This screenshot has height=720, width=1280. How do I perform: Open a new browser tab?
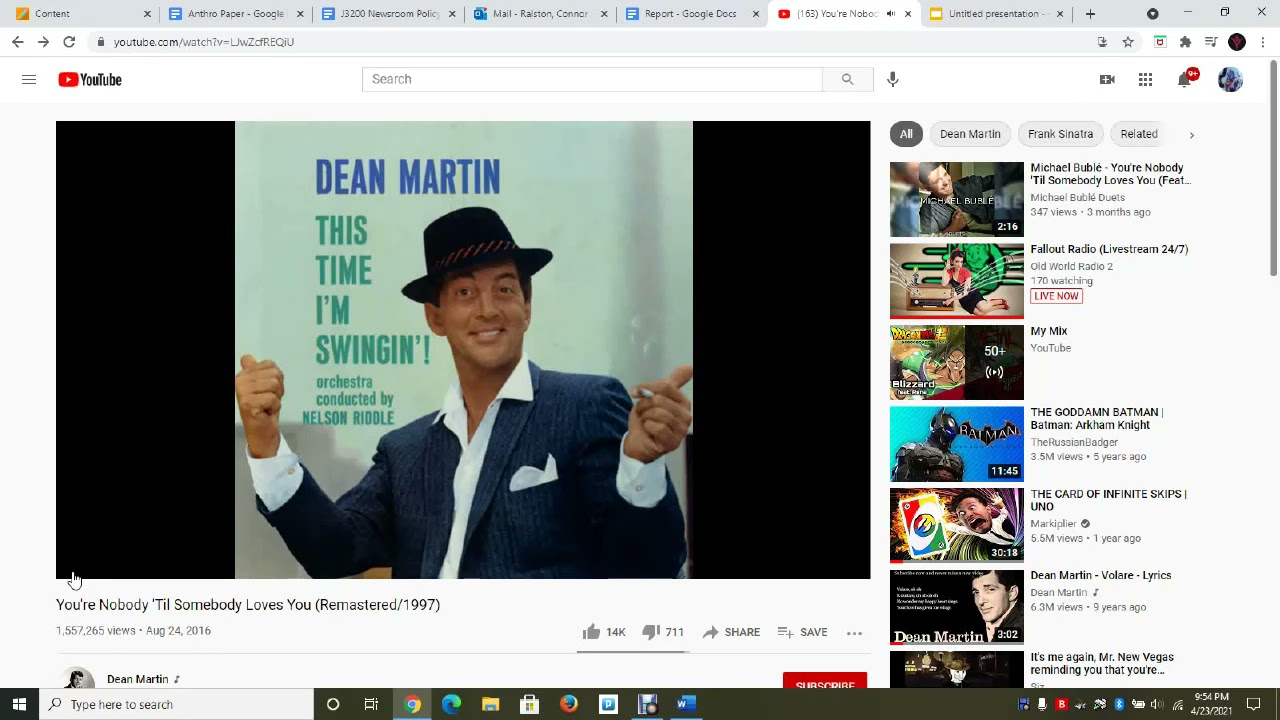[1090, 14]
